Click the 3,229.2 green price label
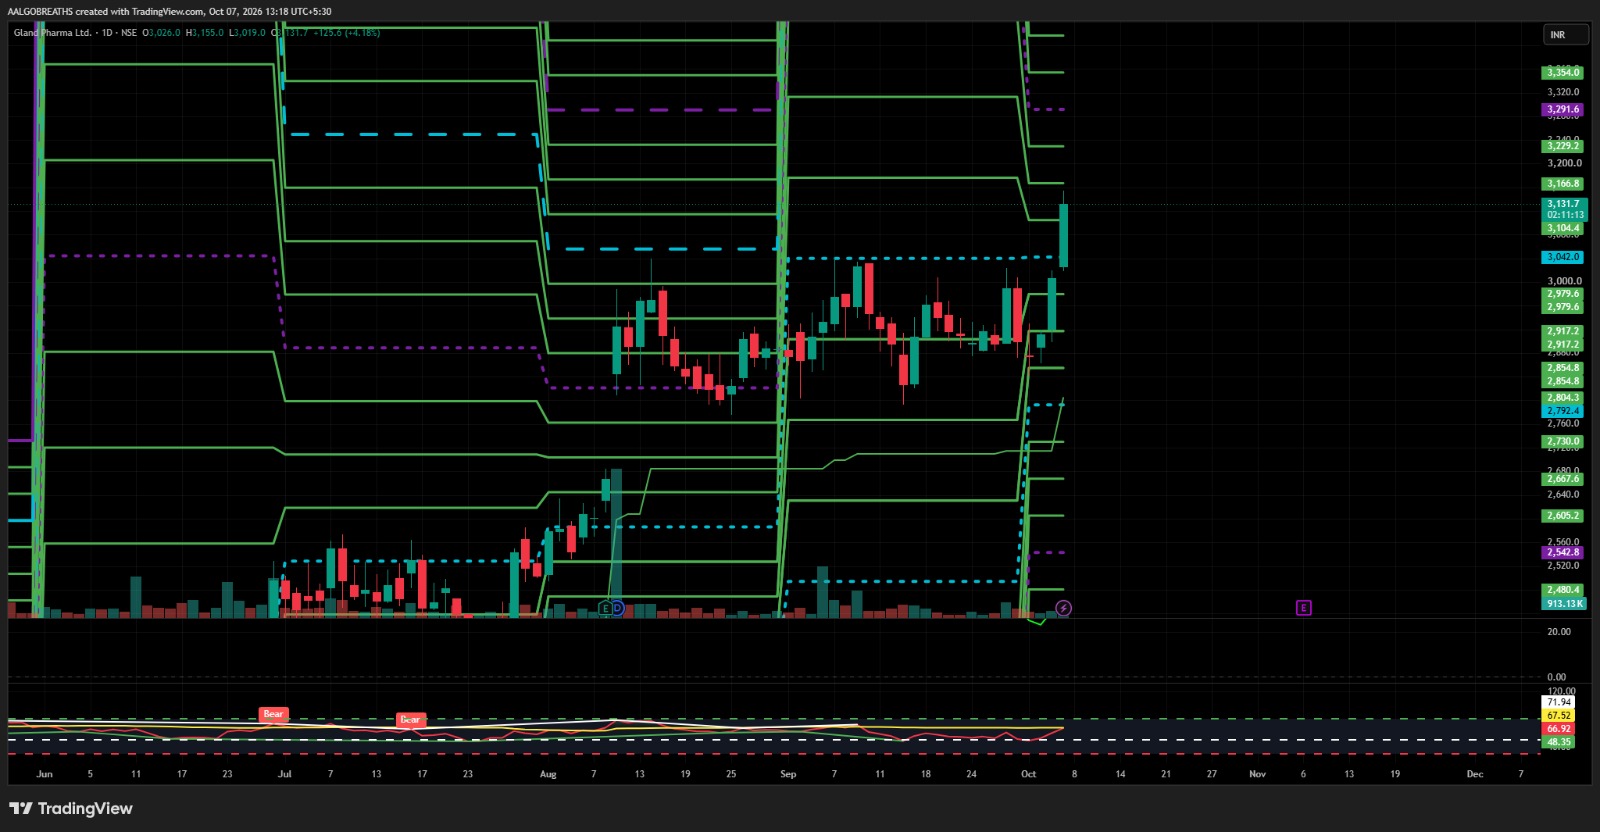 coord(1563,146)
